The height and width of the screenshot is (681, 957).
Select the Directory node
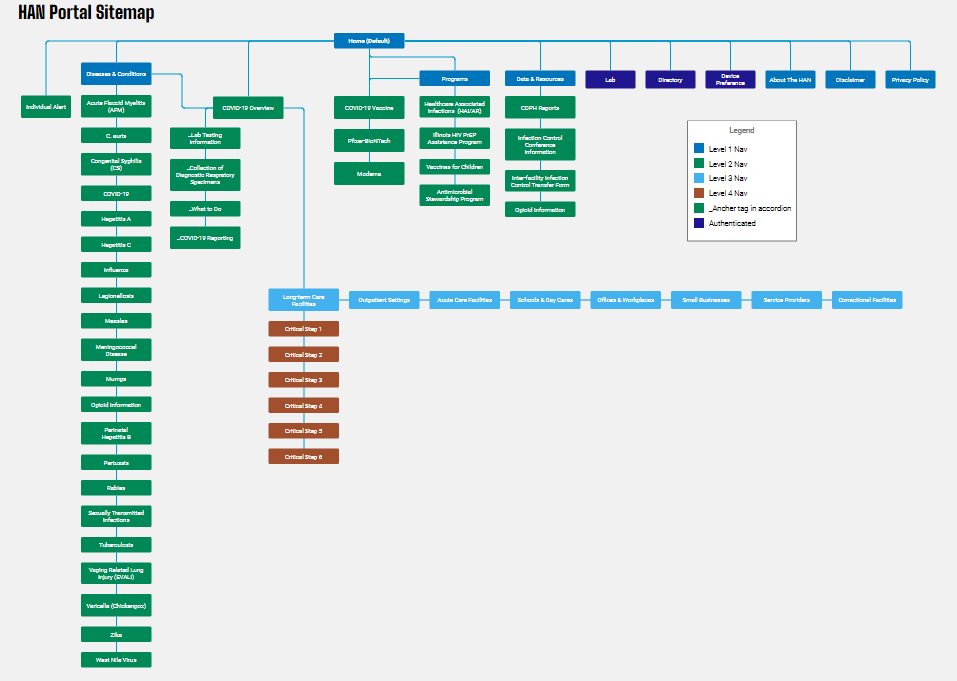pyautogui.click(x=670, y=80)
